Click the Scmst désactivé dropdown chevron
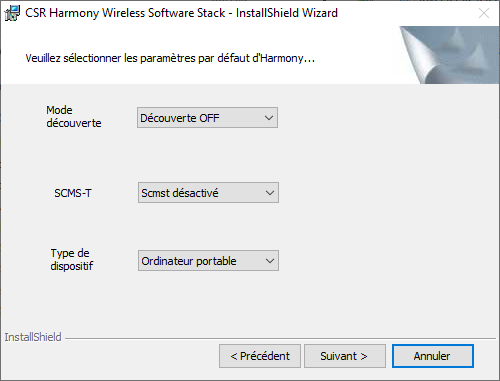500x381 pixels. (x=270, y=193)
